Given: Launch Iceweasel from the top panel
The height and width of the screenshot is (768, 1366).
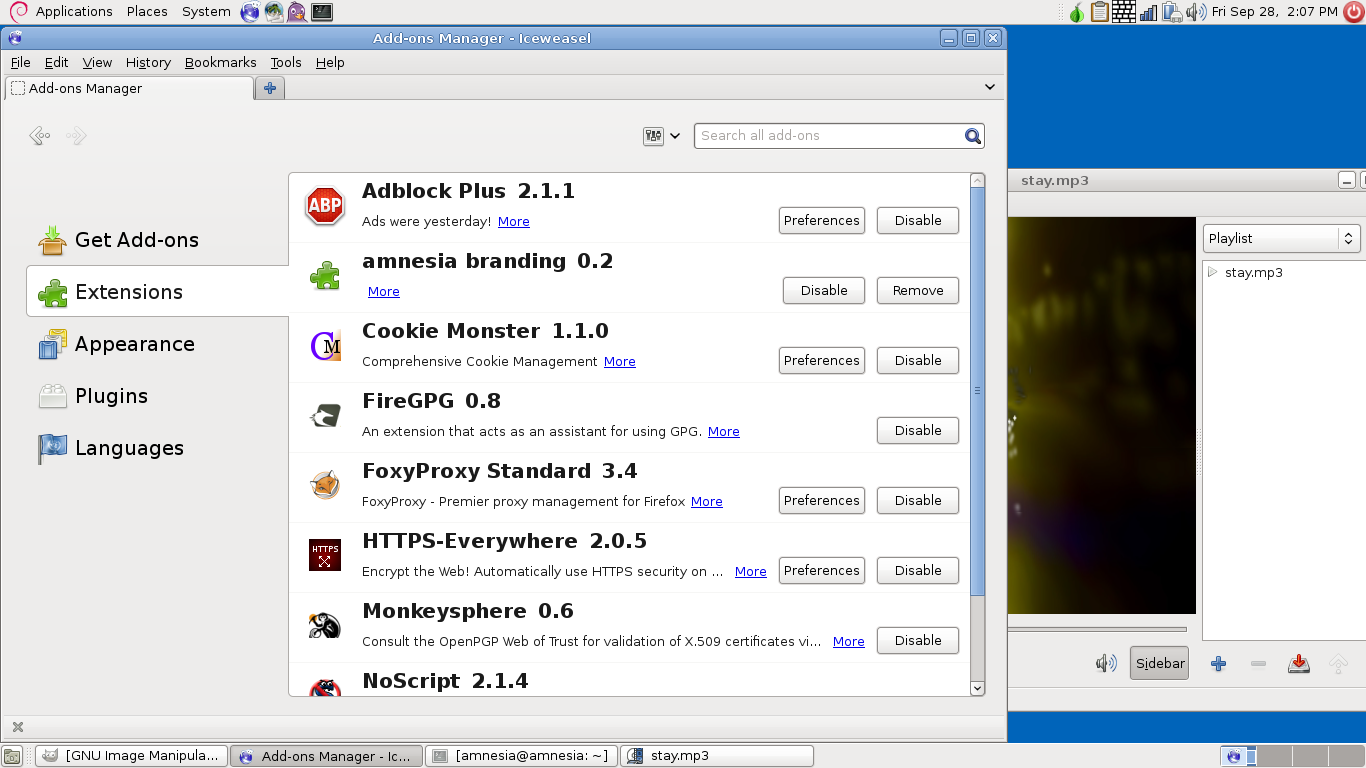Looking at the screenshot, I should 250,12.
